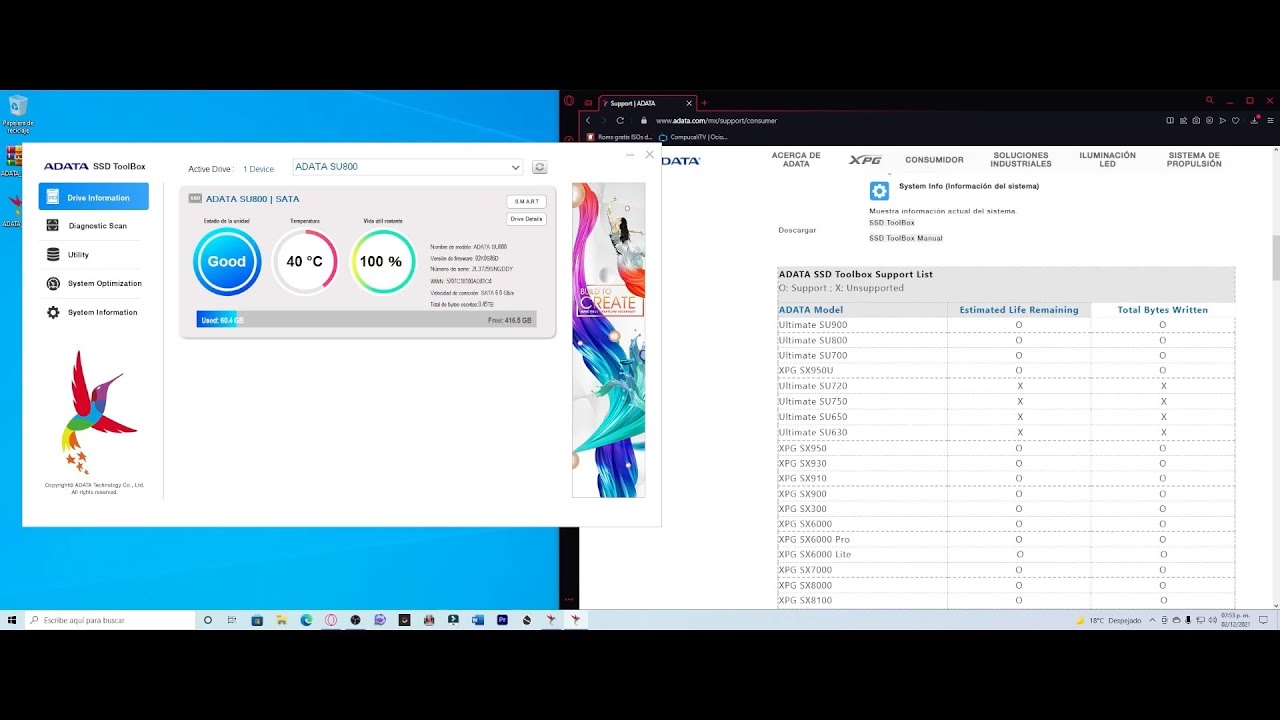Open the S.M.A.R.T. details button
Viewport: 1280px width, 720px height.
[x=526, y=201]
